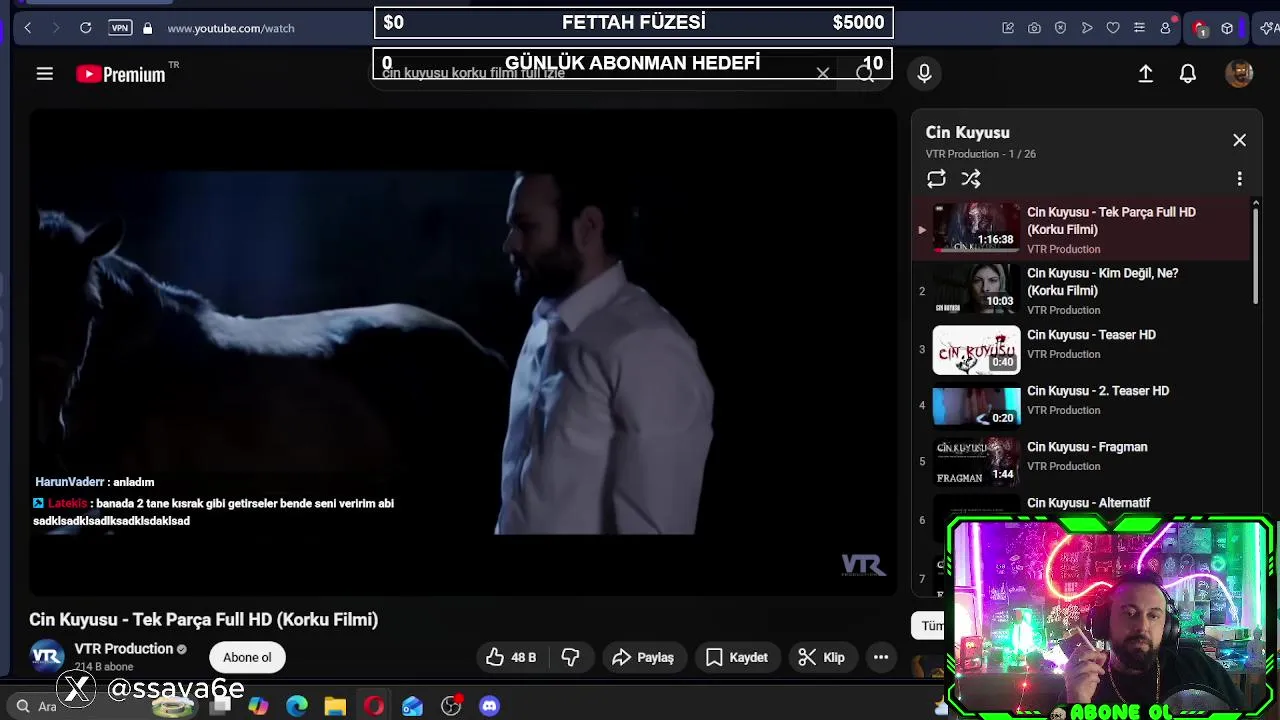Play Cin Kuyusu - Tek Parça Full HD playlist item

click(x=1082, y=229)
